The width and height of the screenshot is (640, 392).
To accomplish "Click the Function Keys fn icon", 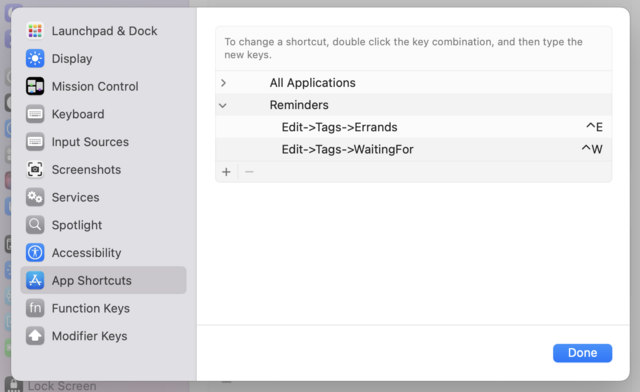I will pyautogui.click(x=35, y=308).
